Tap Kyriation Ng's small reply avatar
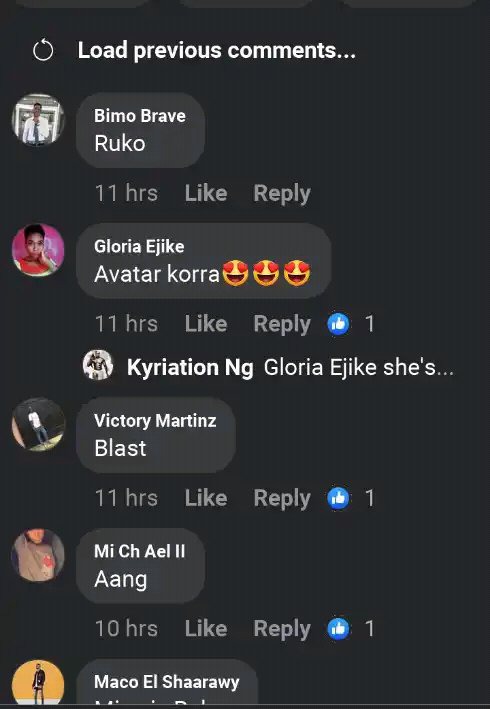 [x=98, y=365]
